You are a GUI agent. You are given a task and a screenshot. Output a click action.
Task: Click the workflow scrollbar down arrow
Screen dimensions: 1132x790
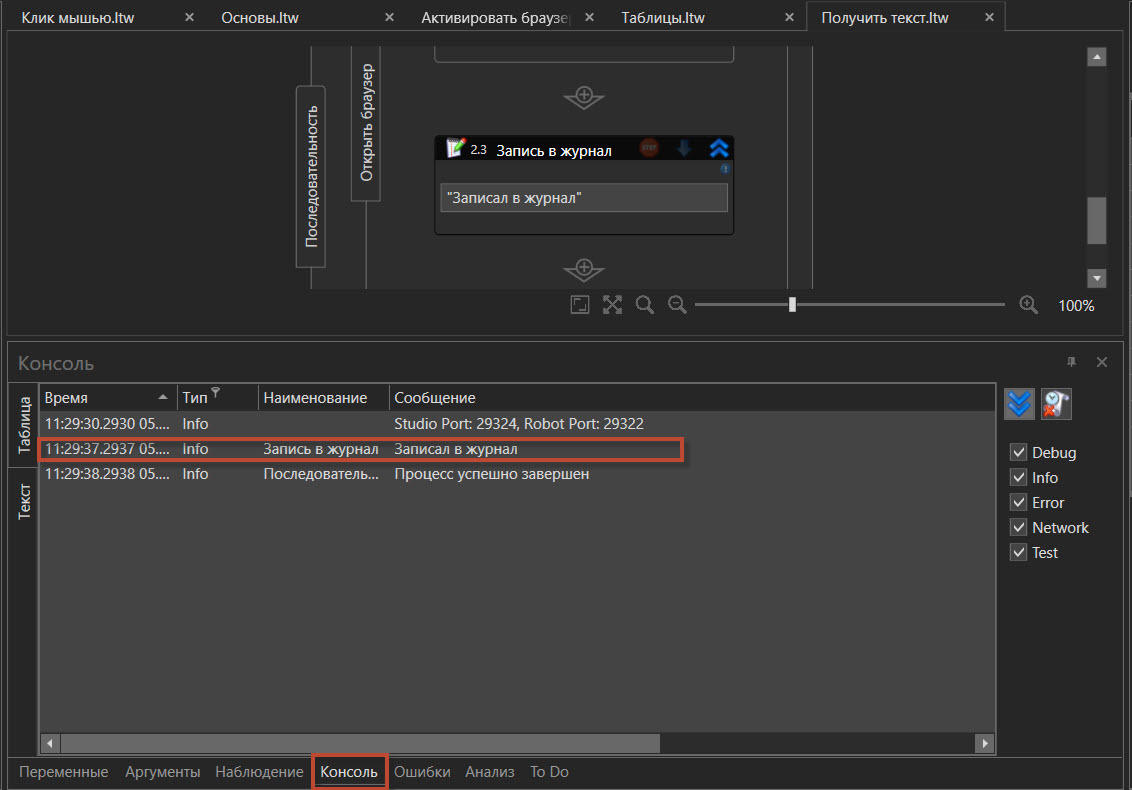click(1097, 278)
